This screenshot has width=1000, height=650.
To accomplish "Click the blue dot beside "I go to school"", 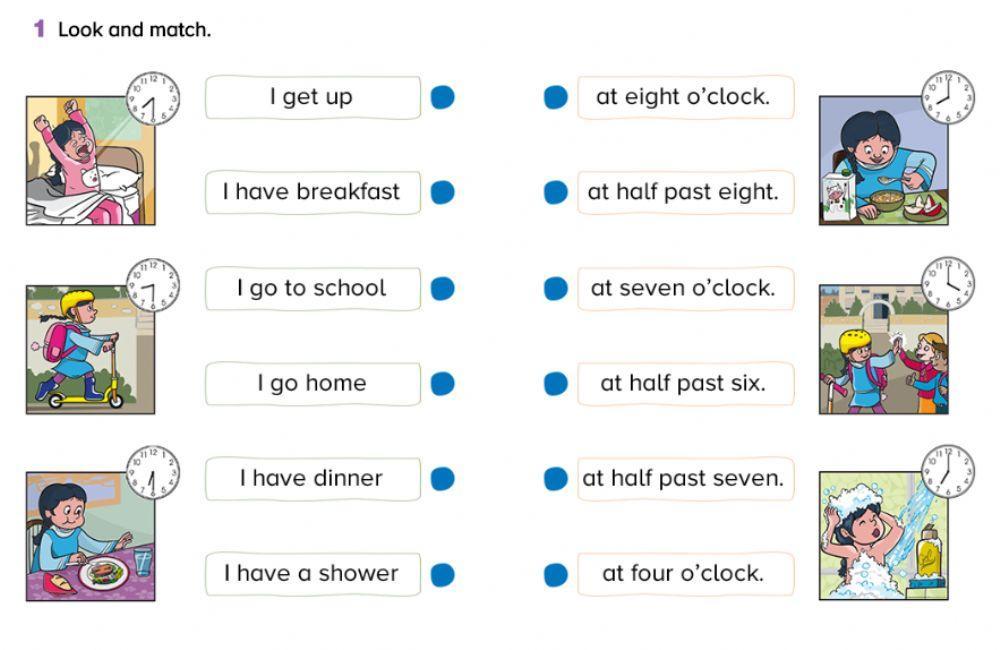I will click(442, 288).
